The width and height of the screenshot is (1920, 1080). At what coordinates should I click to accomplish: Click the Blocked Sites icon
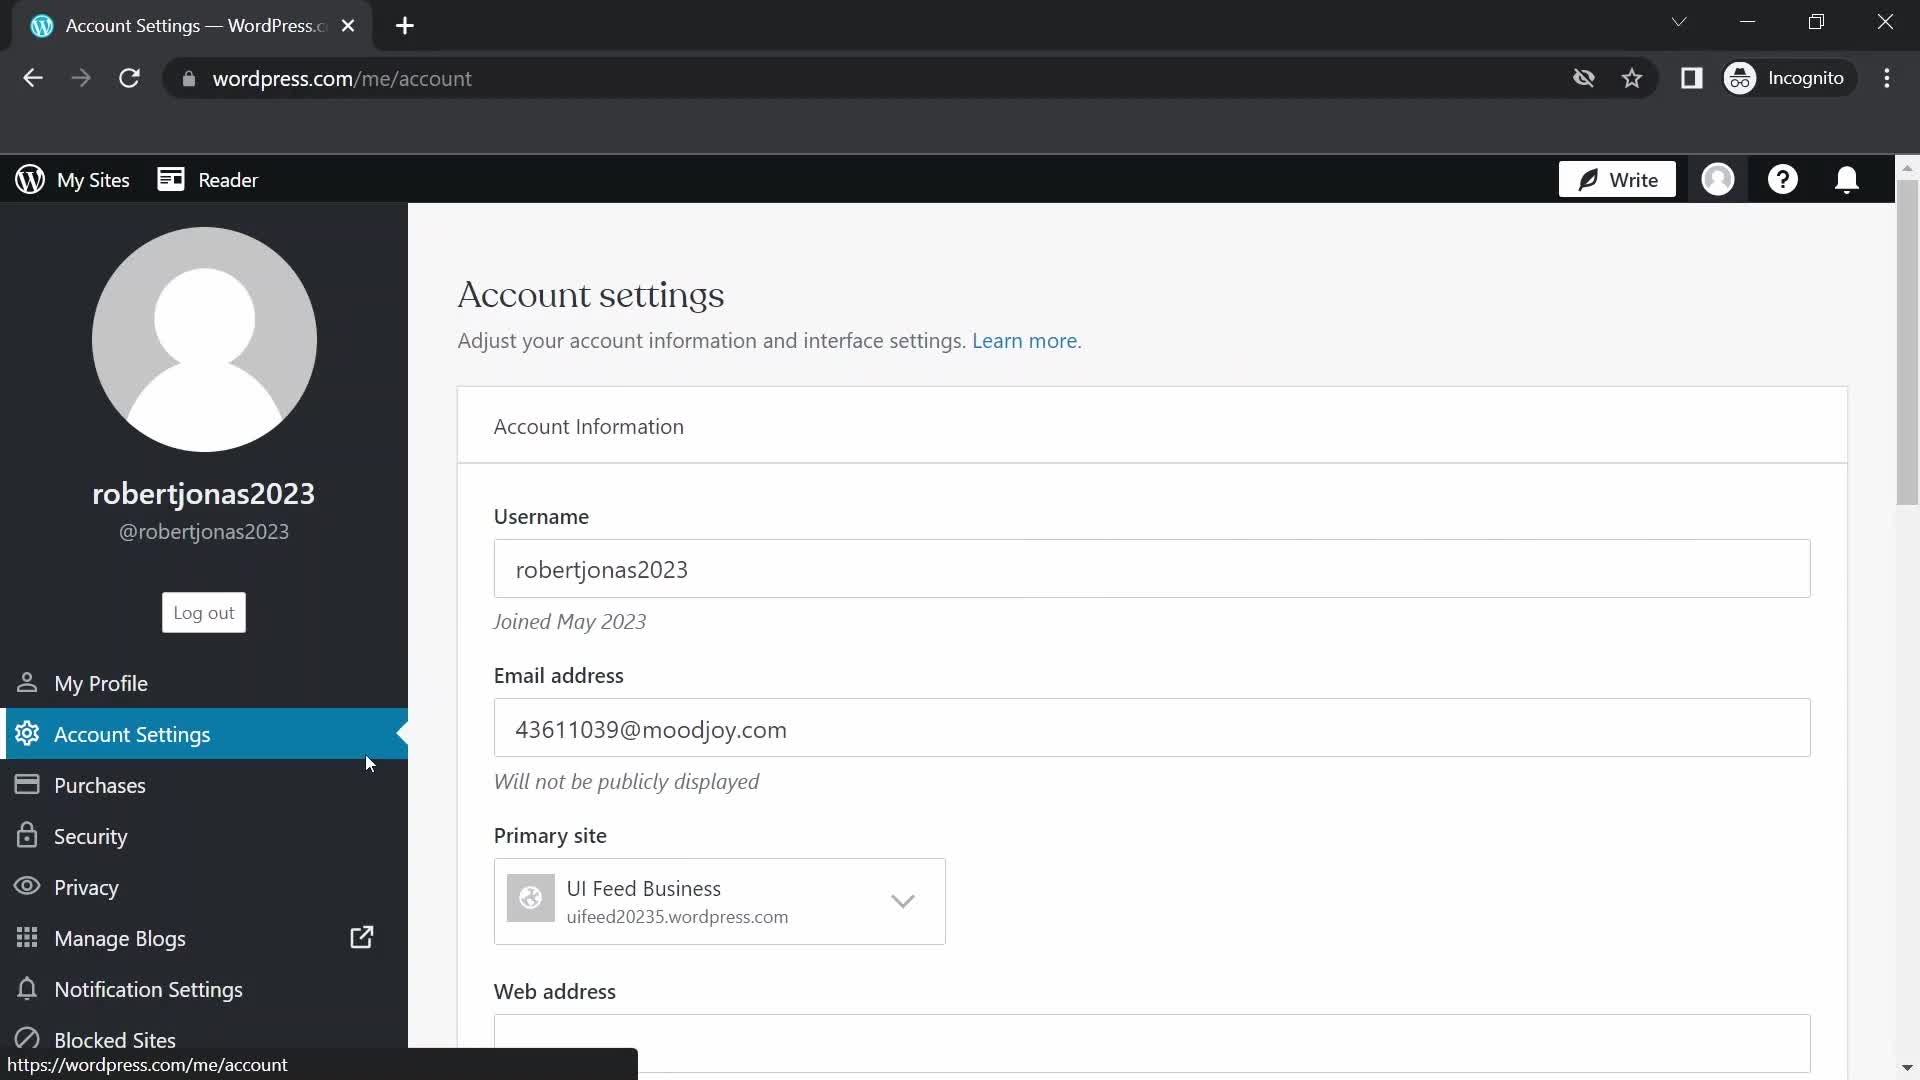28,1039
